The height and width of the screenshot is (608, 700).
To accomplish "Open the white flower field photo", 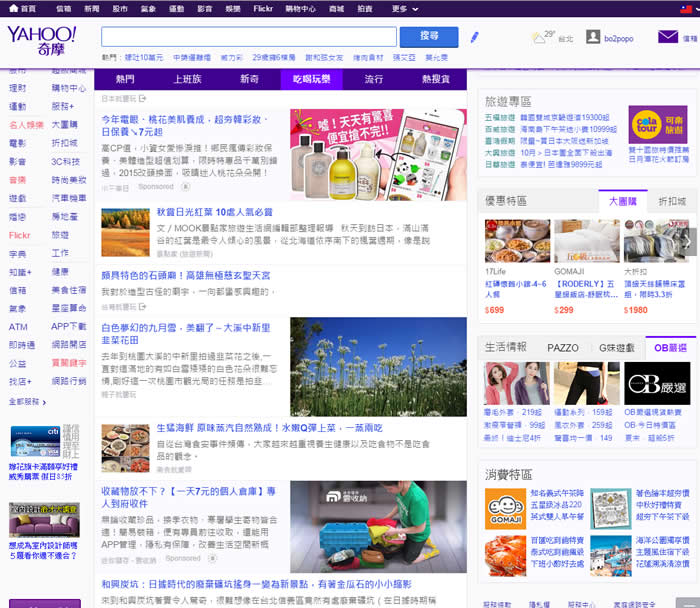I will point(378,366).
